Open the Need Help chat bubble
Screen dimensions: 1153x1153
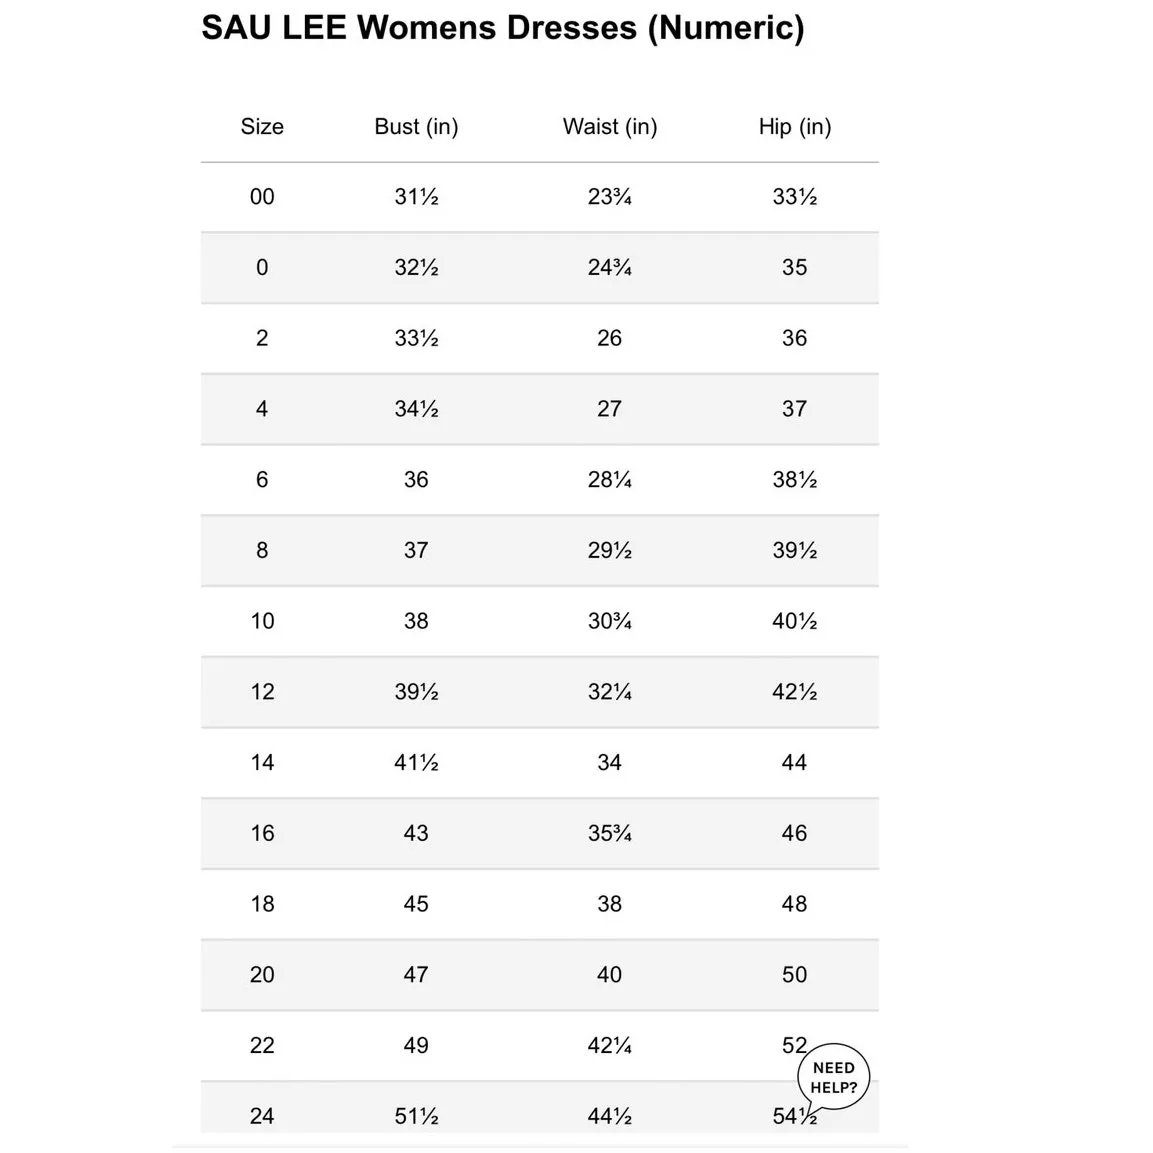point(833,1078)
